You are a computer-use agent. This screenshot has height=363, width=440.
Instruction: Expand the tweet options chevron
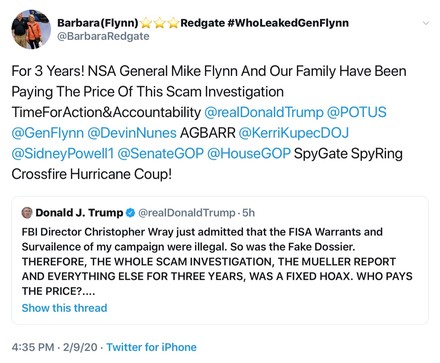click(x=426, y=23)
